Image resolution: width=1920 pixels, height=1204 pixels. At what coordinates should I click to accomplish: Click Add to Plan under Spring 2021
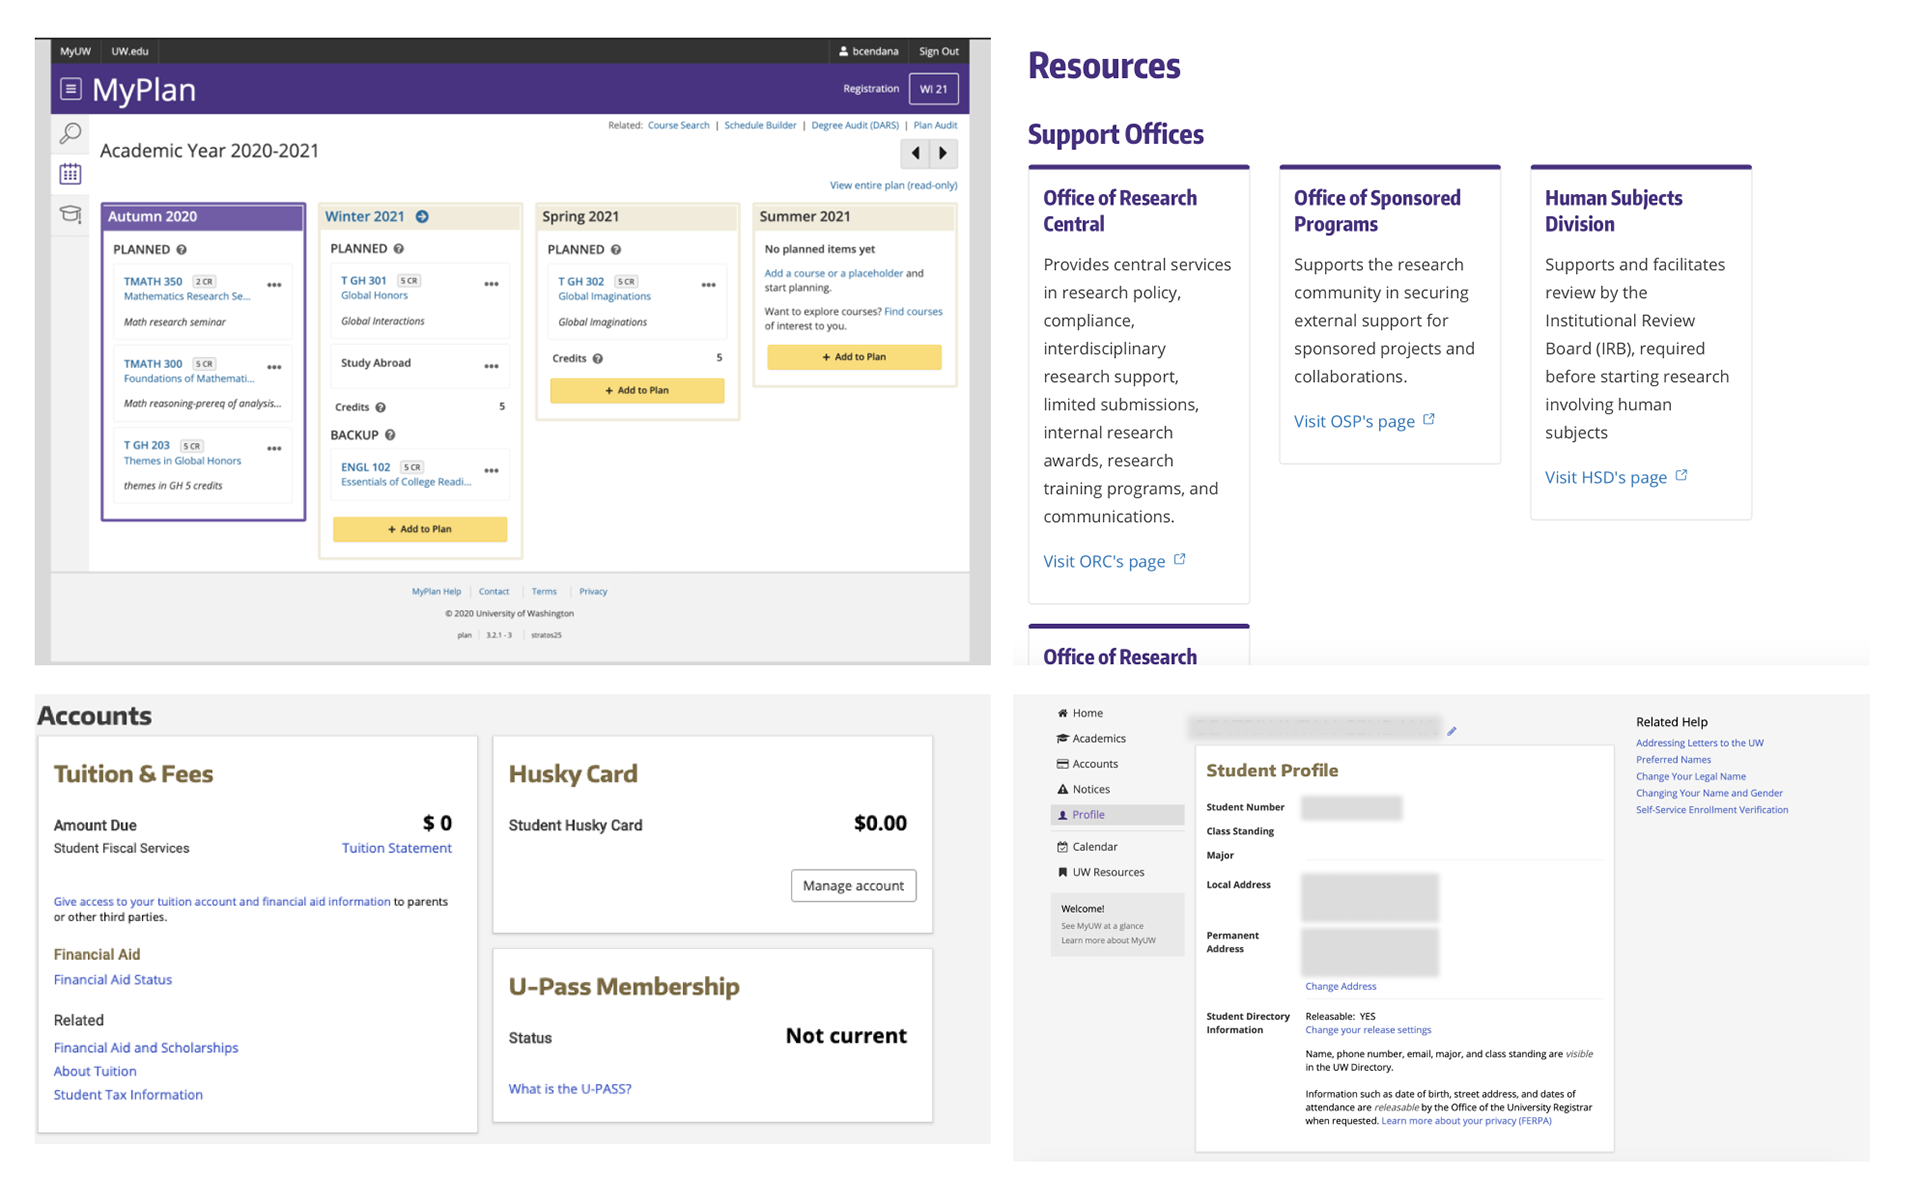(637, 390)
